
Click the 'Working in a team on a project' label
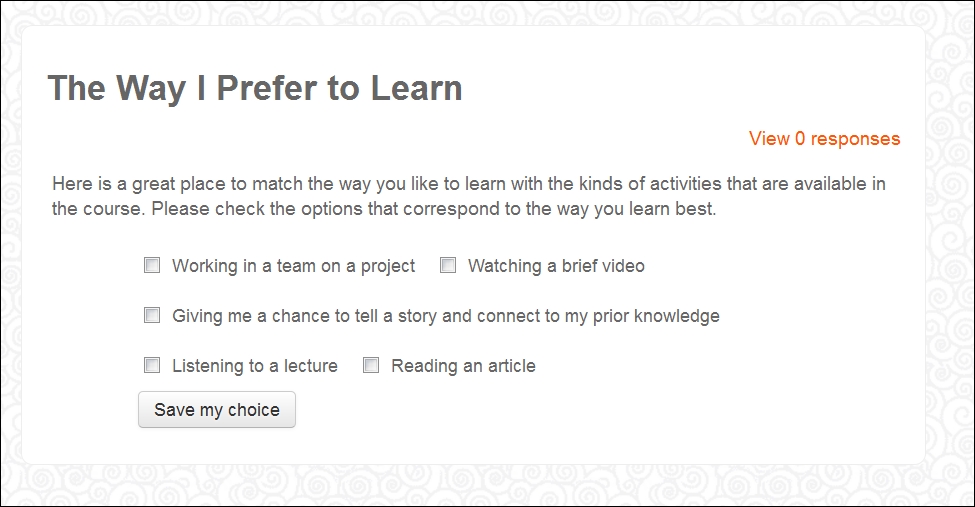pos(293,266)
